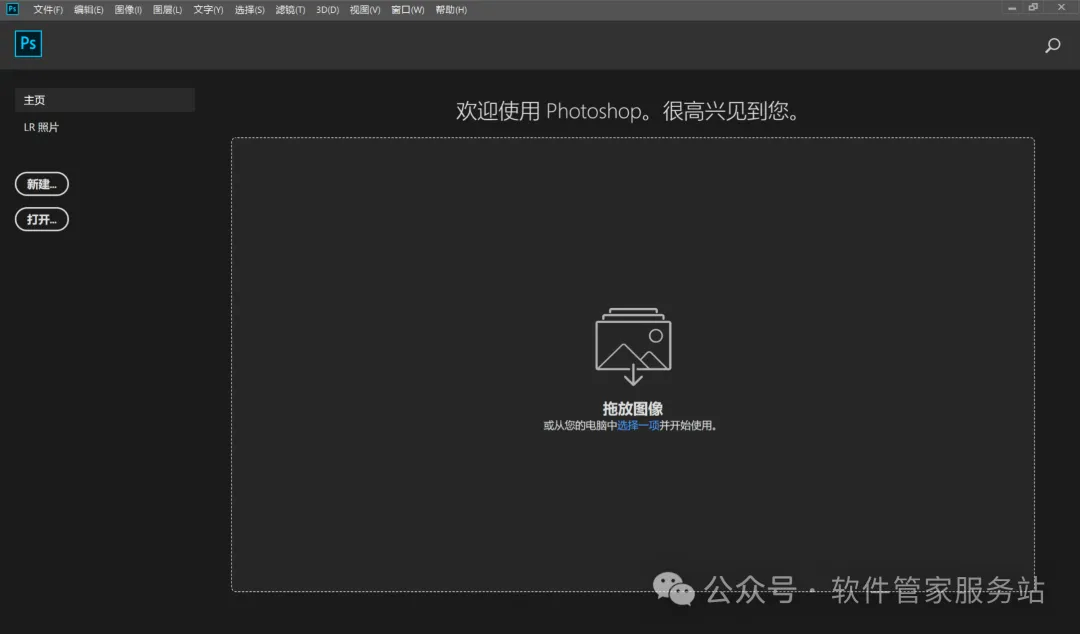Open the 滤镜(T) menu

(290, 10)
